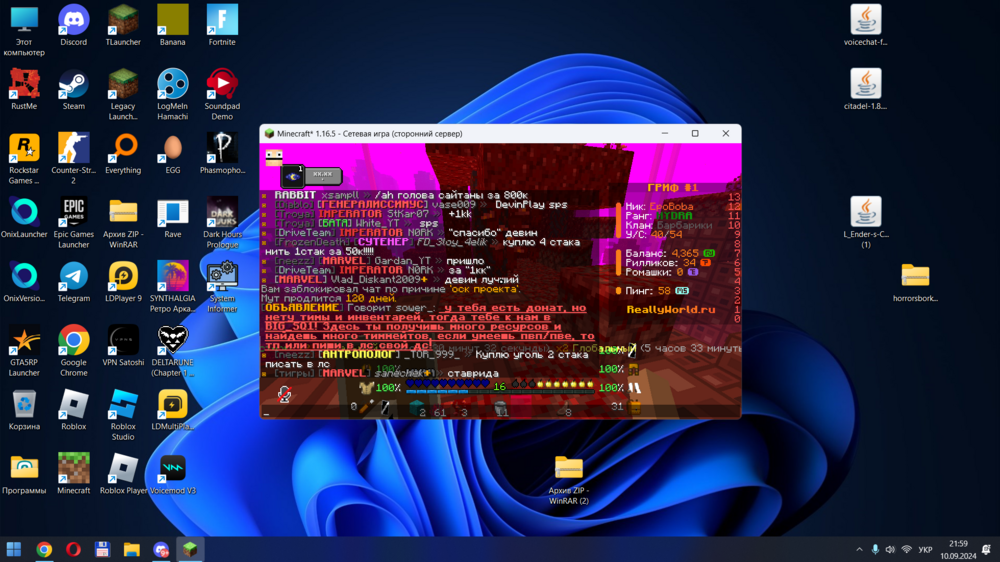Launch GTA5RP Launcher shortcut
Screen dimensions: 1000x562
pos(24,351)
